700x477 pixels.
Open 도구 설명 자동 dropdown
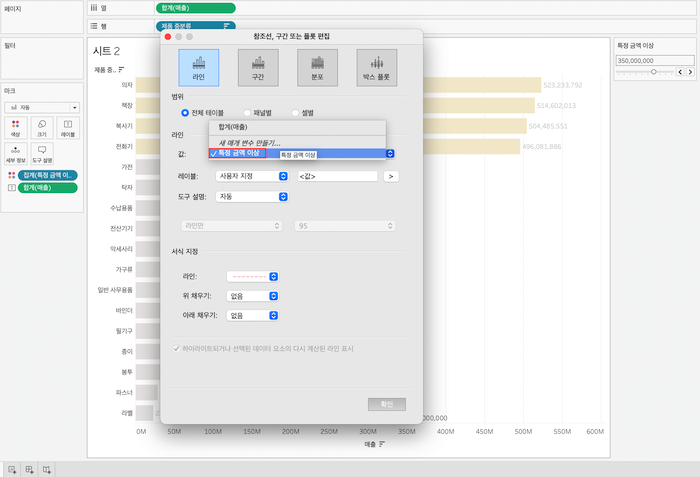coord(252,197)
